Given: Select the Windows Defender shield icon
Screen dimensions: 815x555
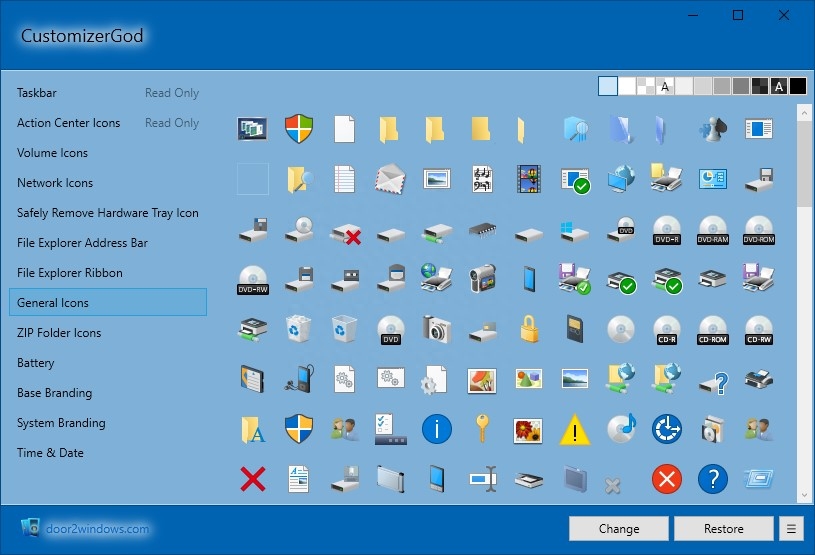Looking at the screenshot, I should [299, 128].
